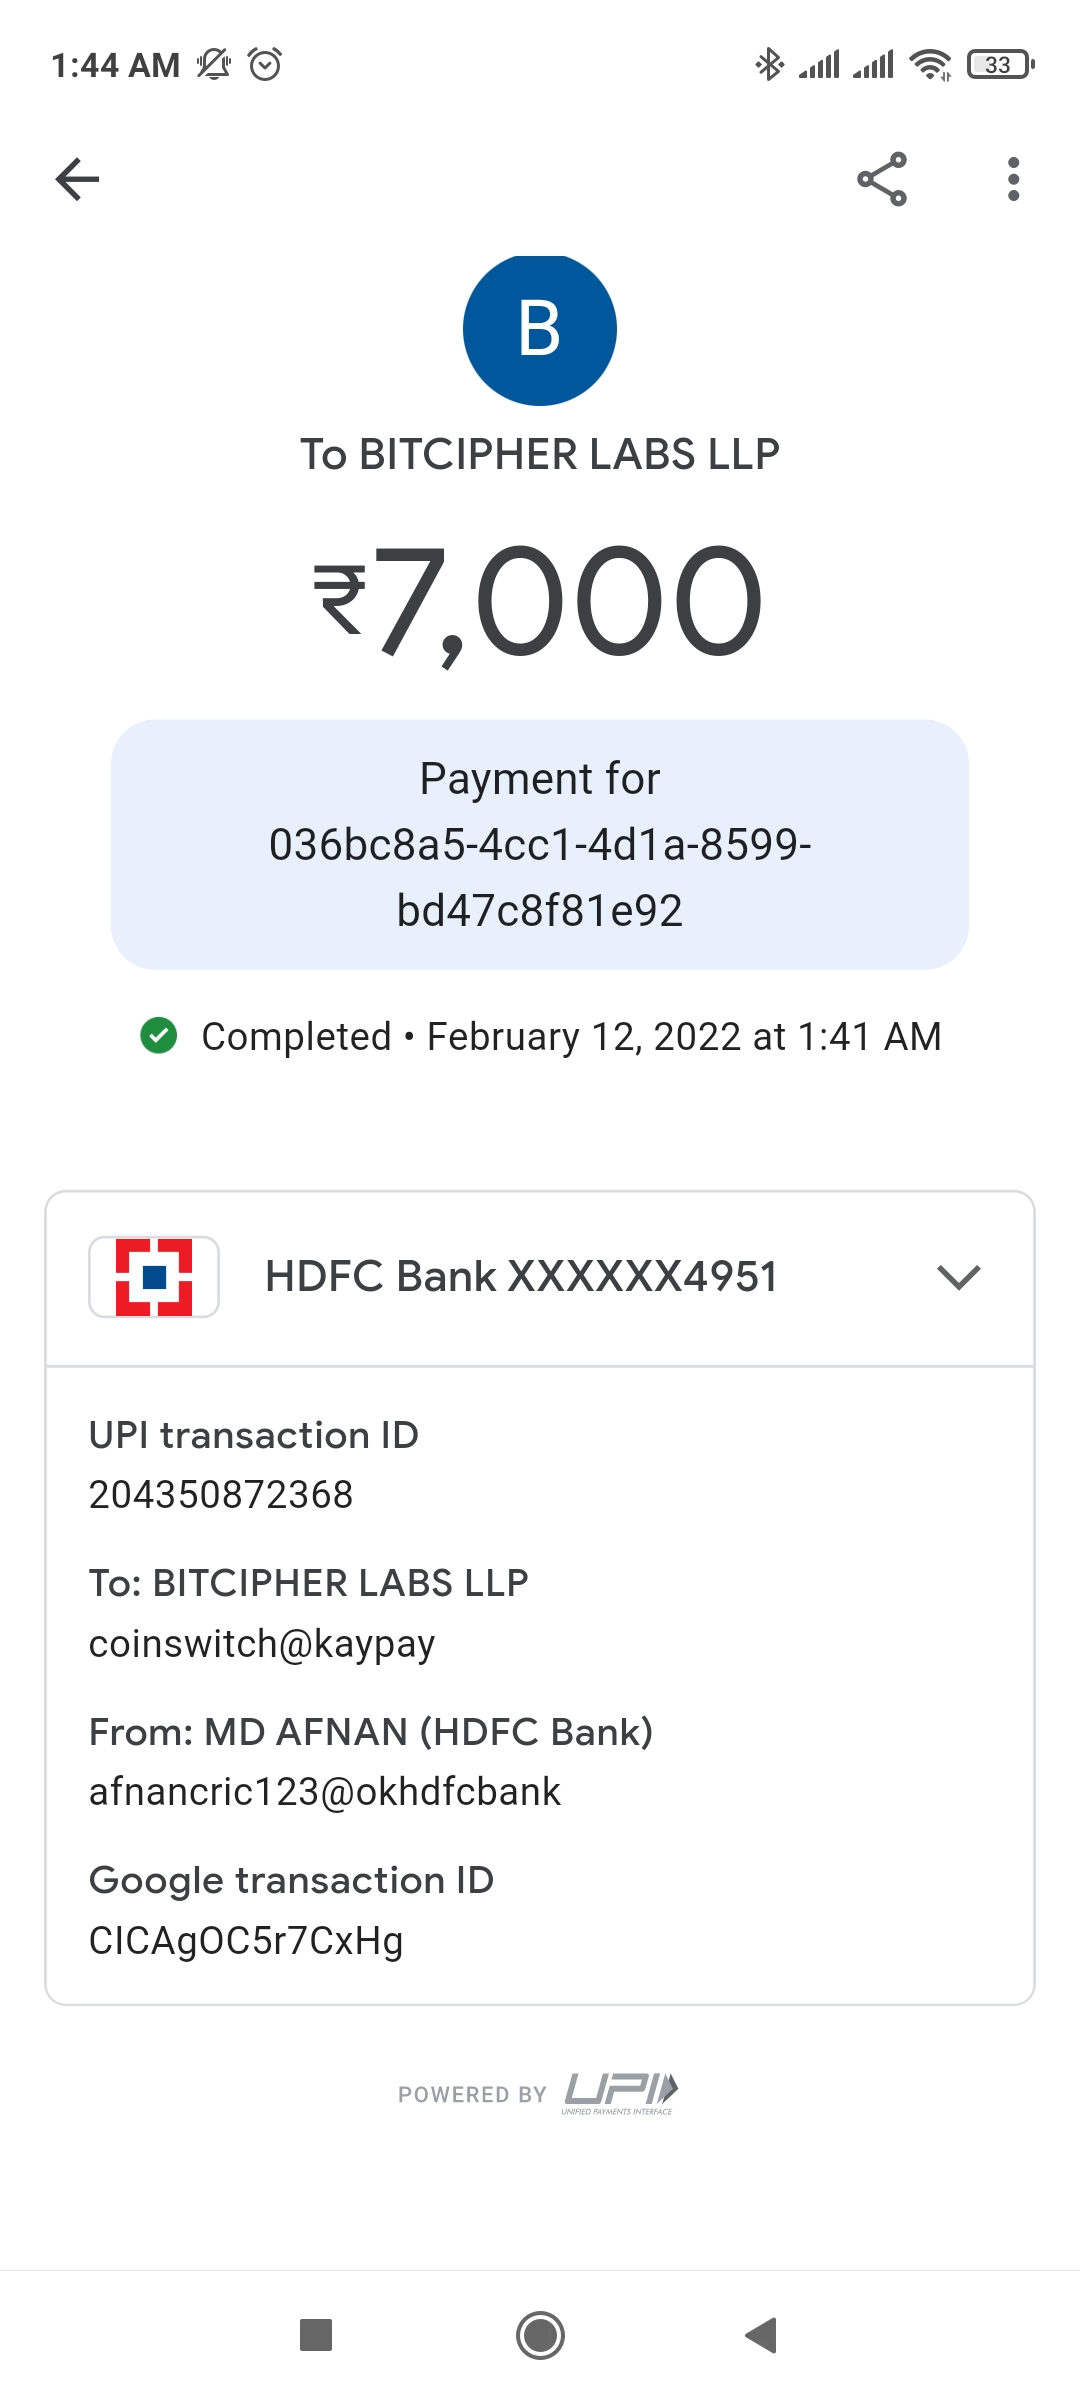Tap the back arrow icon
Screen dimensions: 1080x2400
(77, 180)
